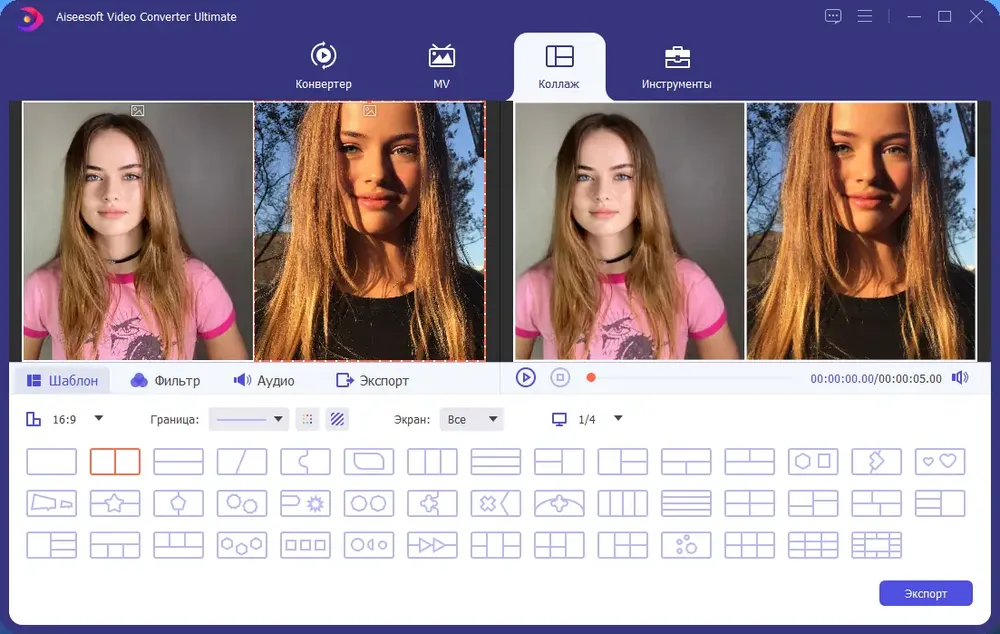The image size is (1000, 634).
Task: Select the single-screen template
Action: click(52, 461)
